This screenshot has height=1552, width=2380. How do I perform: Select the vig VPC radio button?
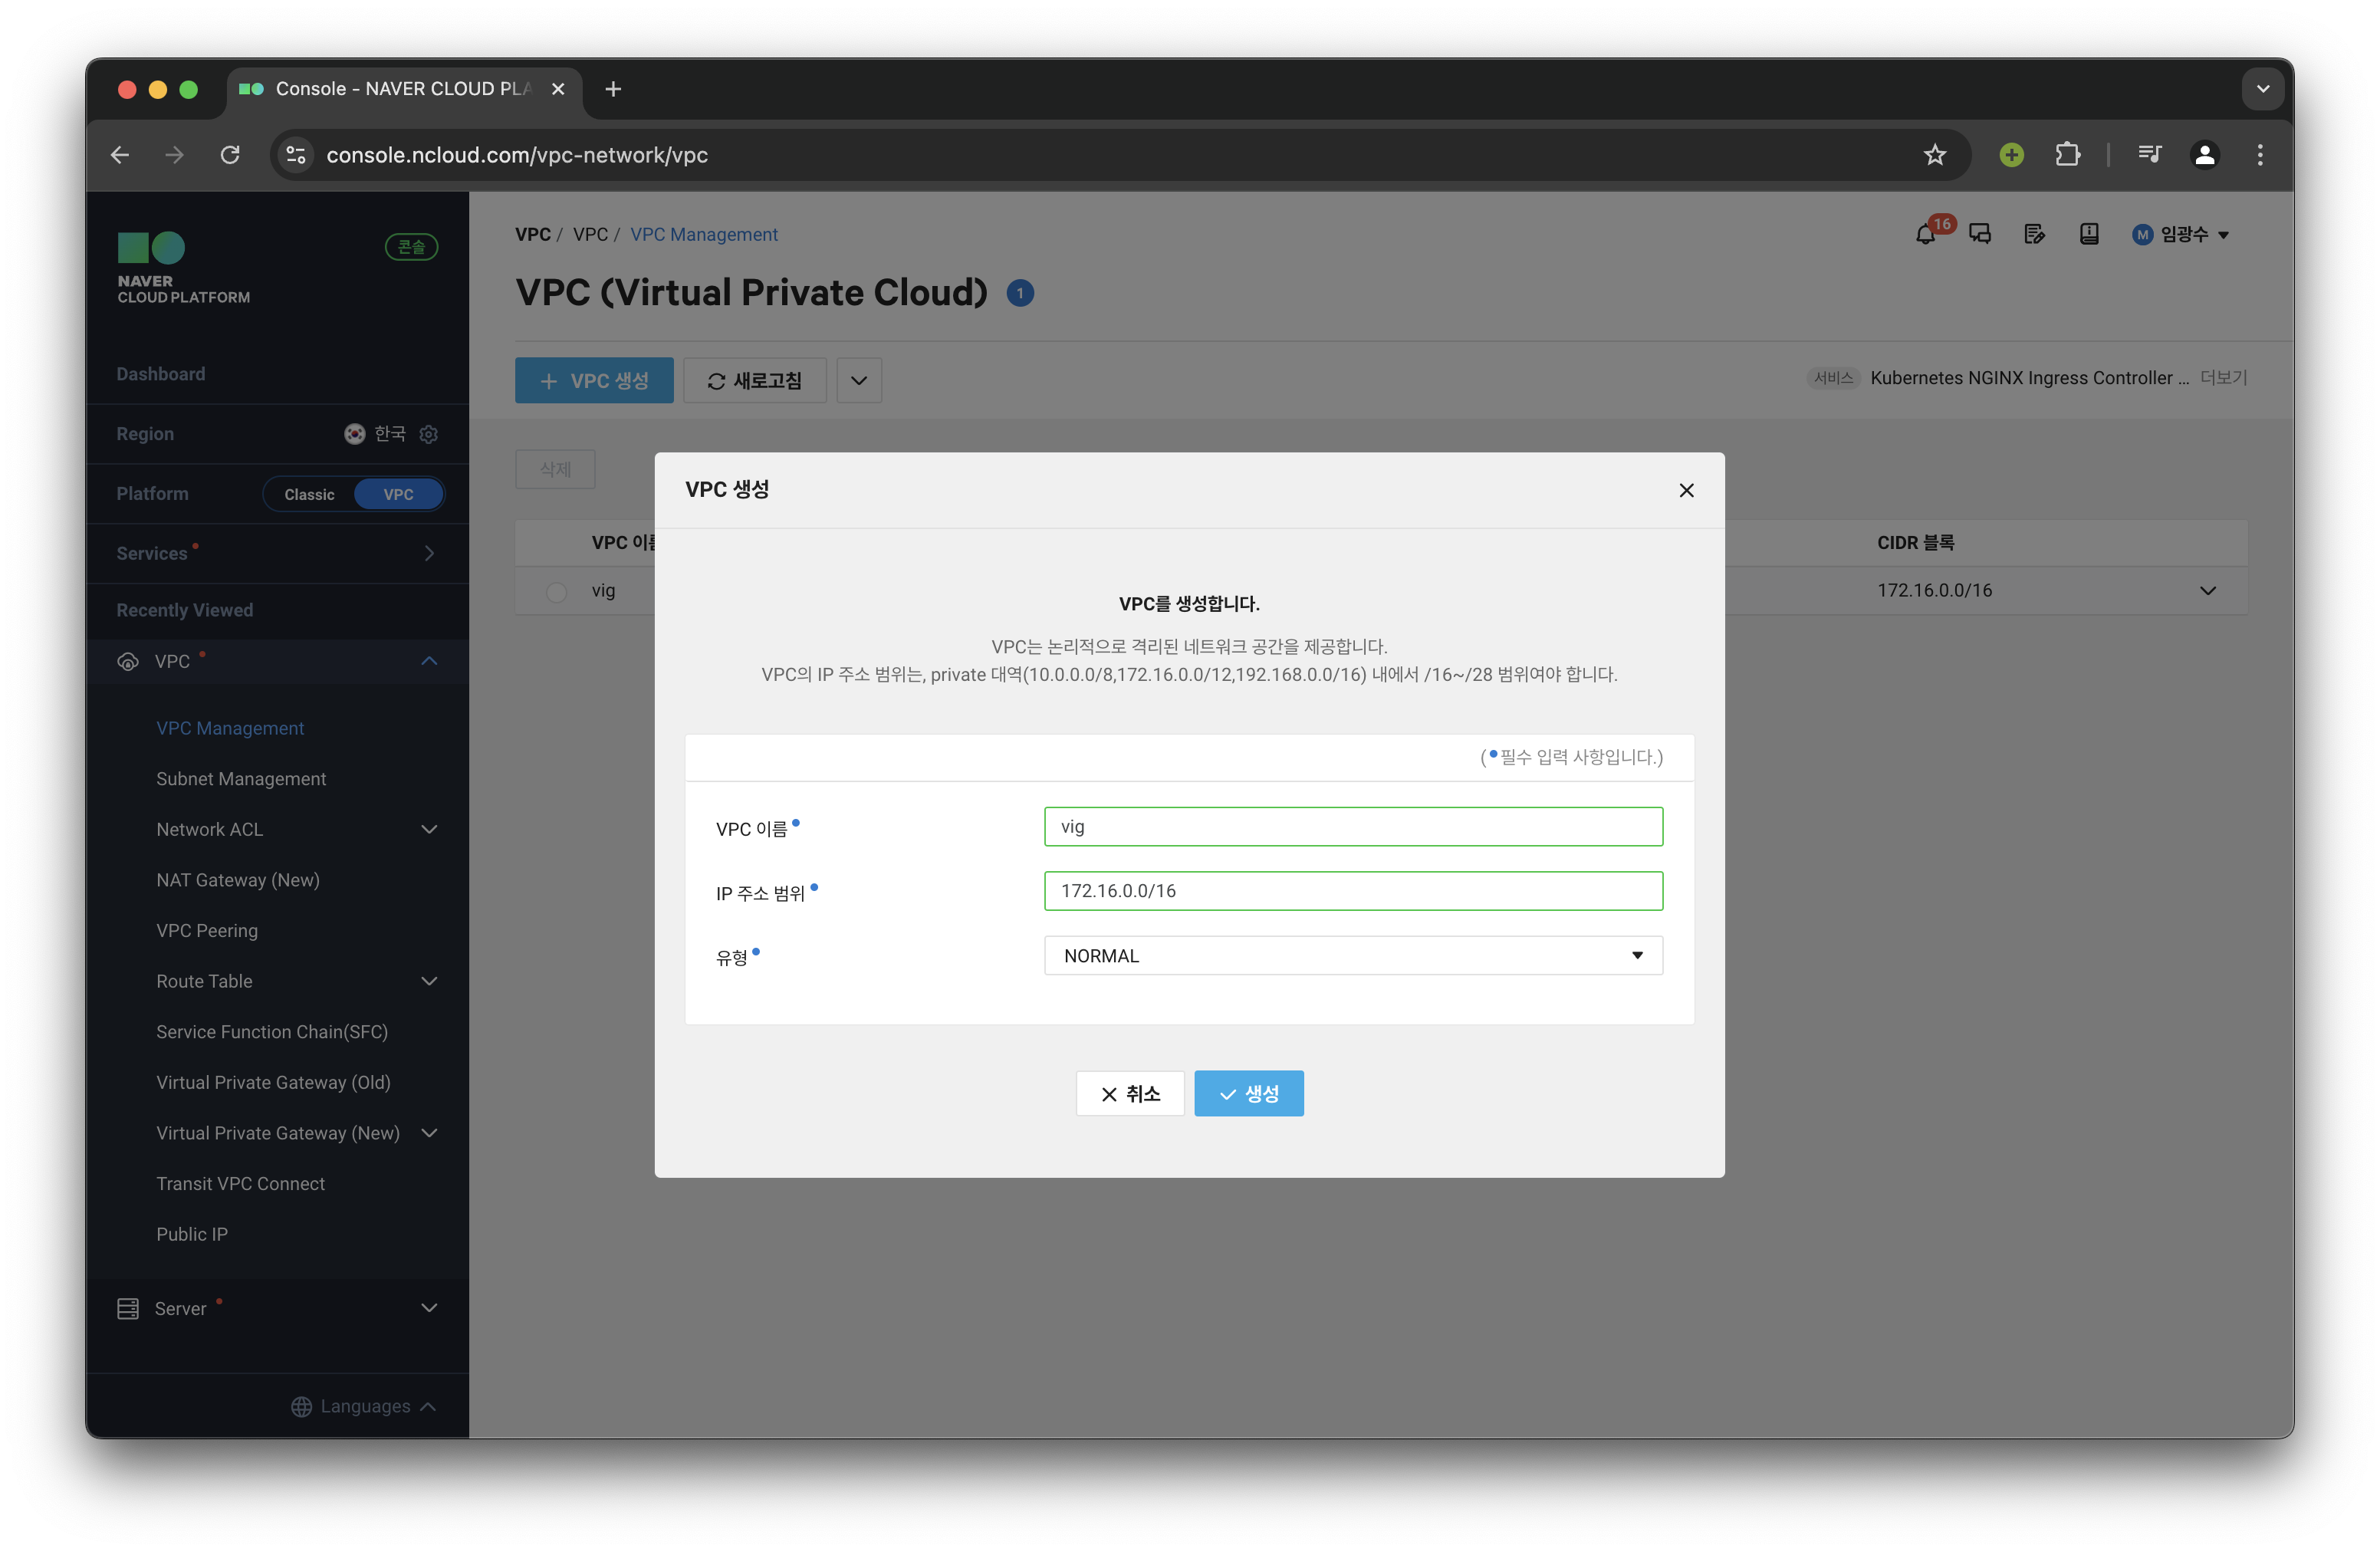pos(557,592)
